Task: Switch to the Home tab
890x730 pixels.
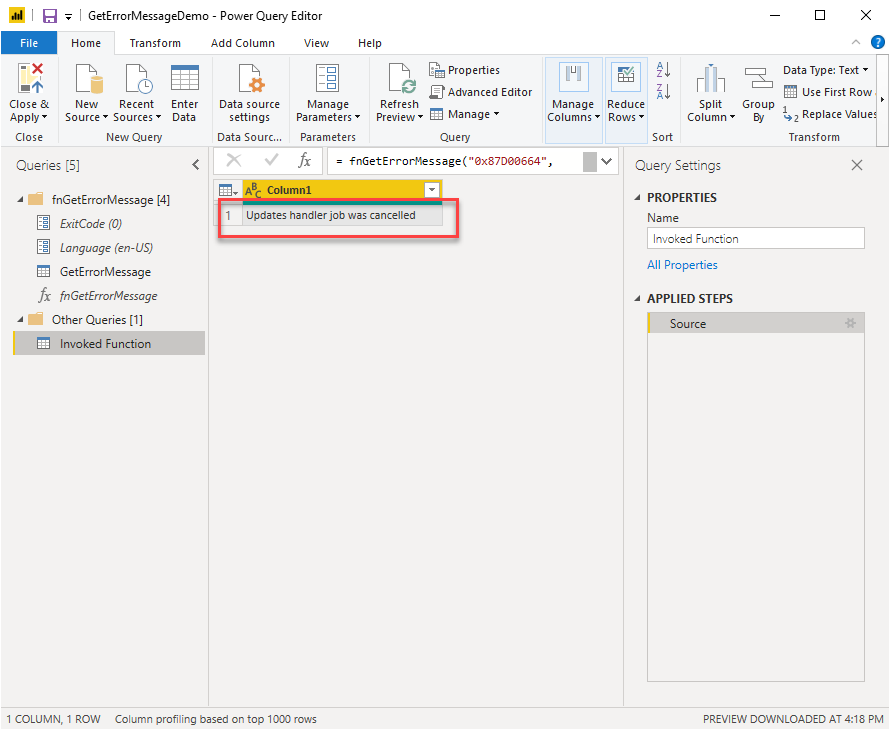Action: point(86,43)
